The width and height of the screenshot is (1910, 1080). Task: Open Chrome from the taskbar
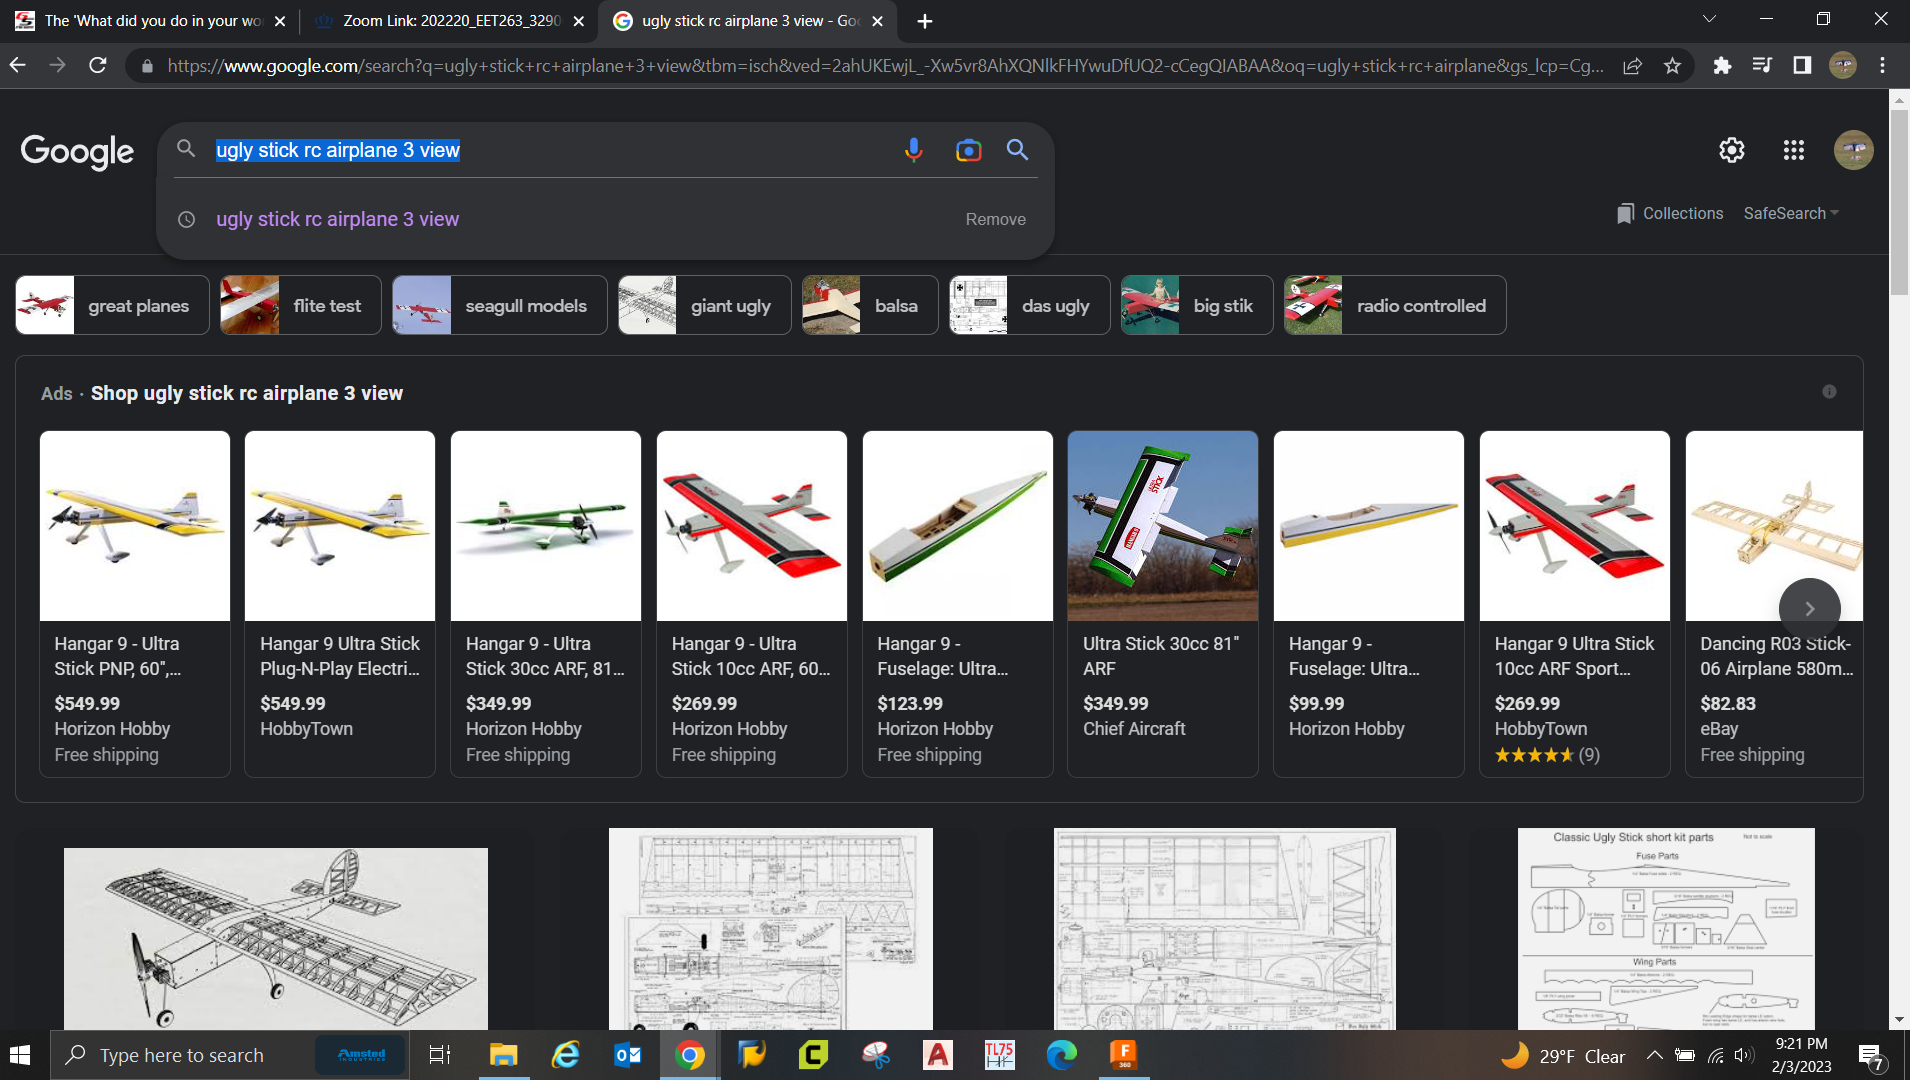pyautogui.click(x=690, y=1055)
